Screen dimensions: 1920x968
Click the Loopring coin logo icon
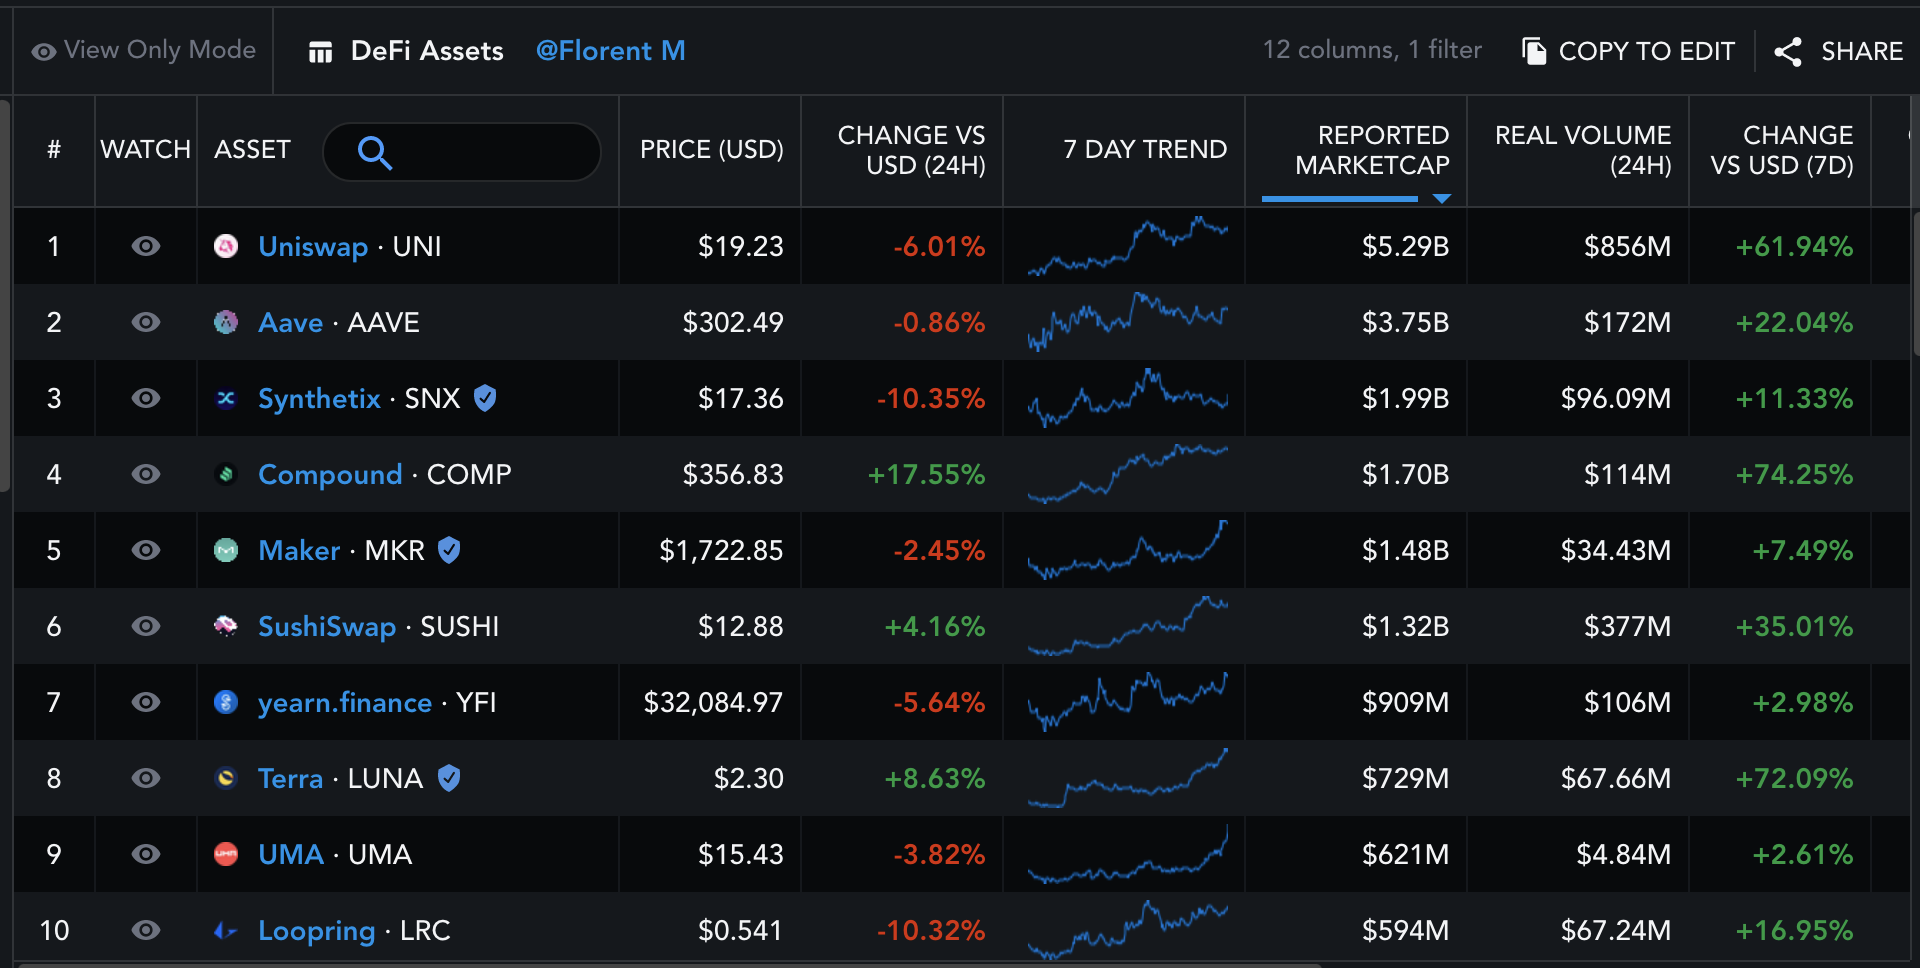click(226, 930)
